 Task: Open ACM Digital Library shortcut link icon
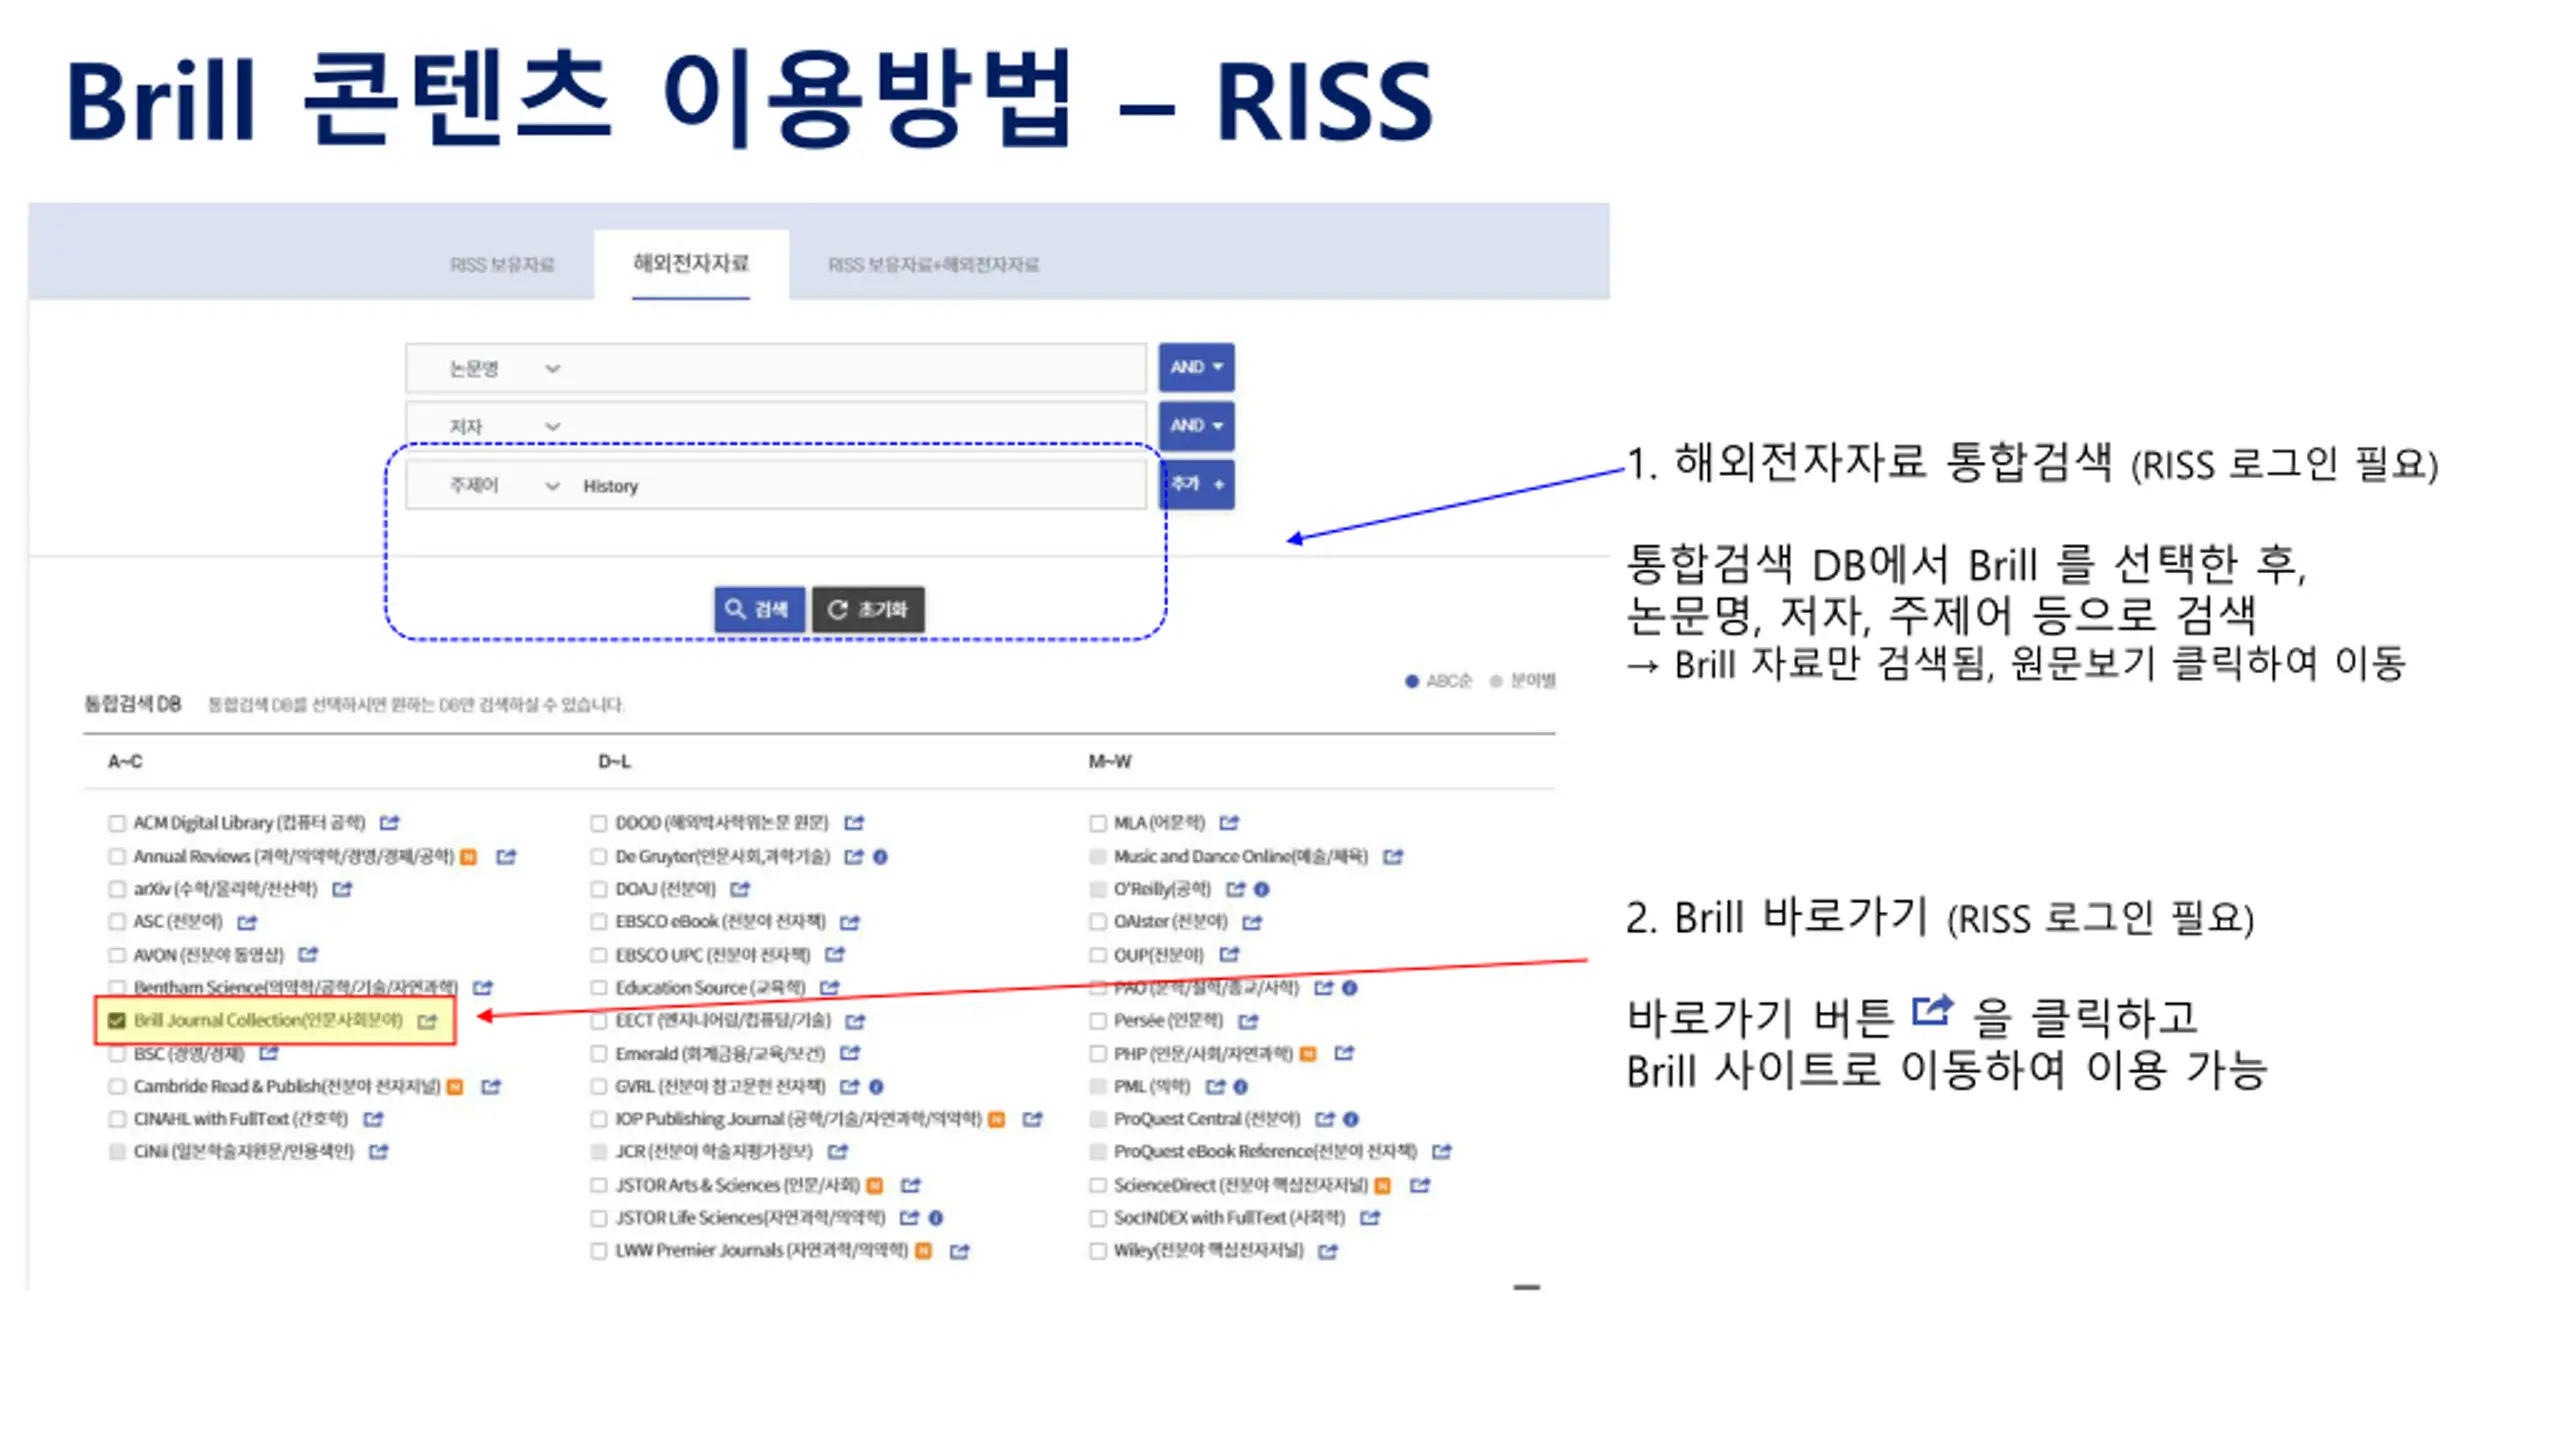[x=390, y=823]
